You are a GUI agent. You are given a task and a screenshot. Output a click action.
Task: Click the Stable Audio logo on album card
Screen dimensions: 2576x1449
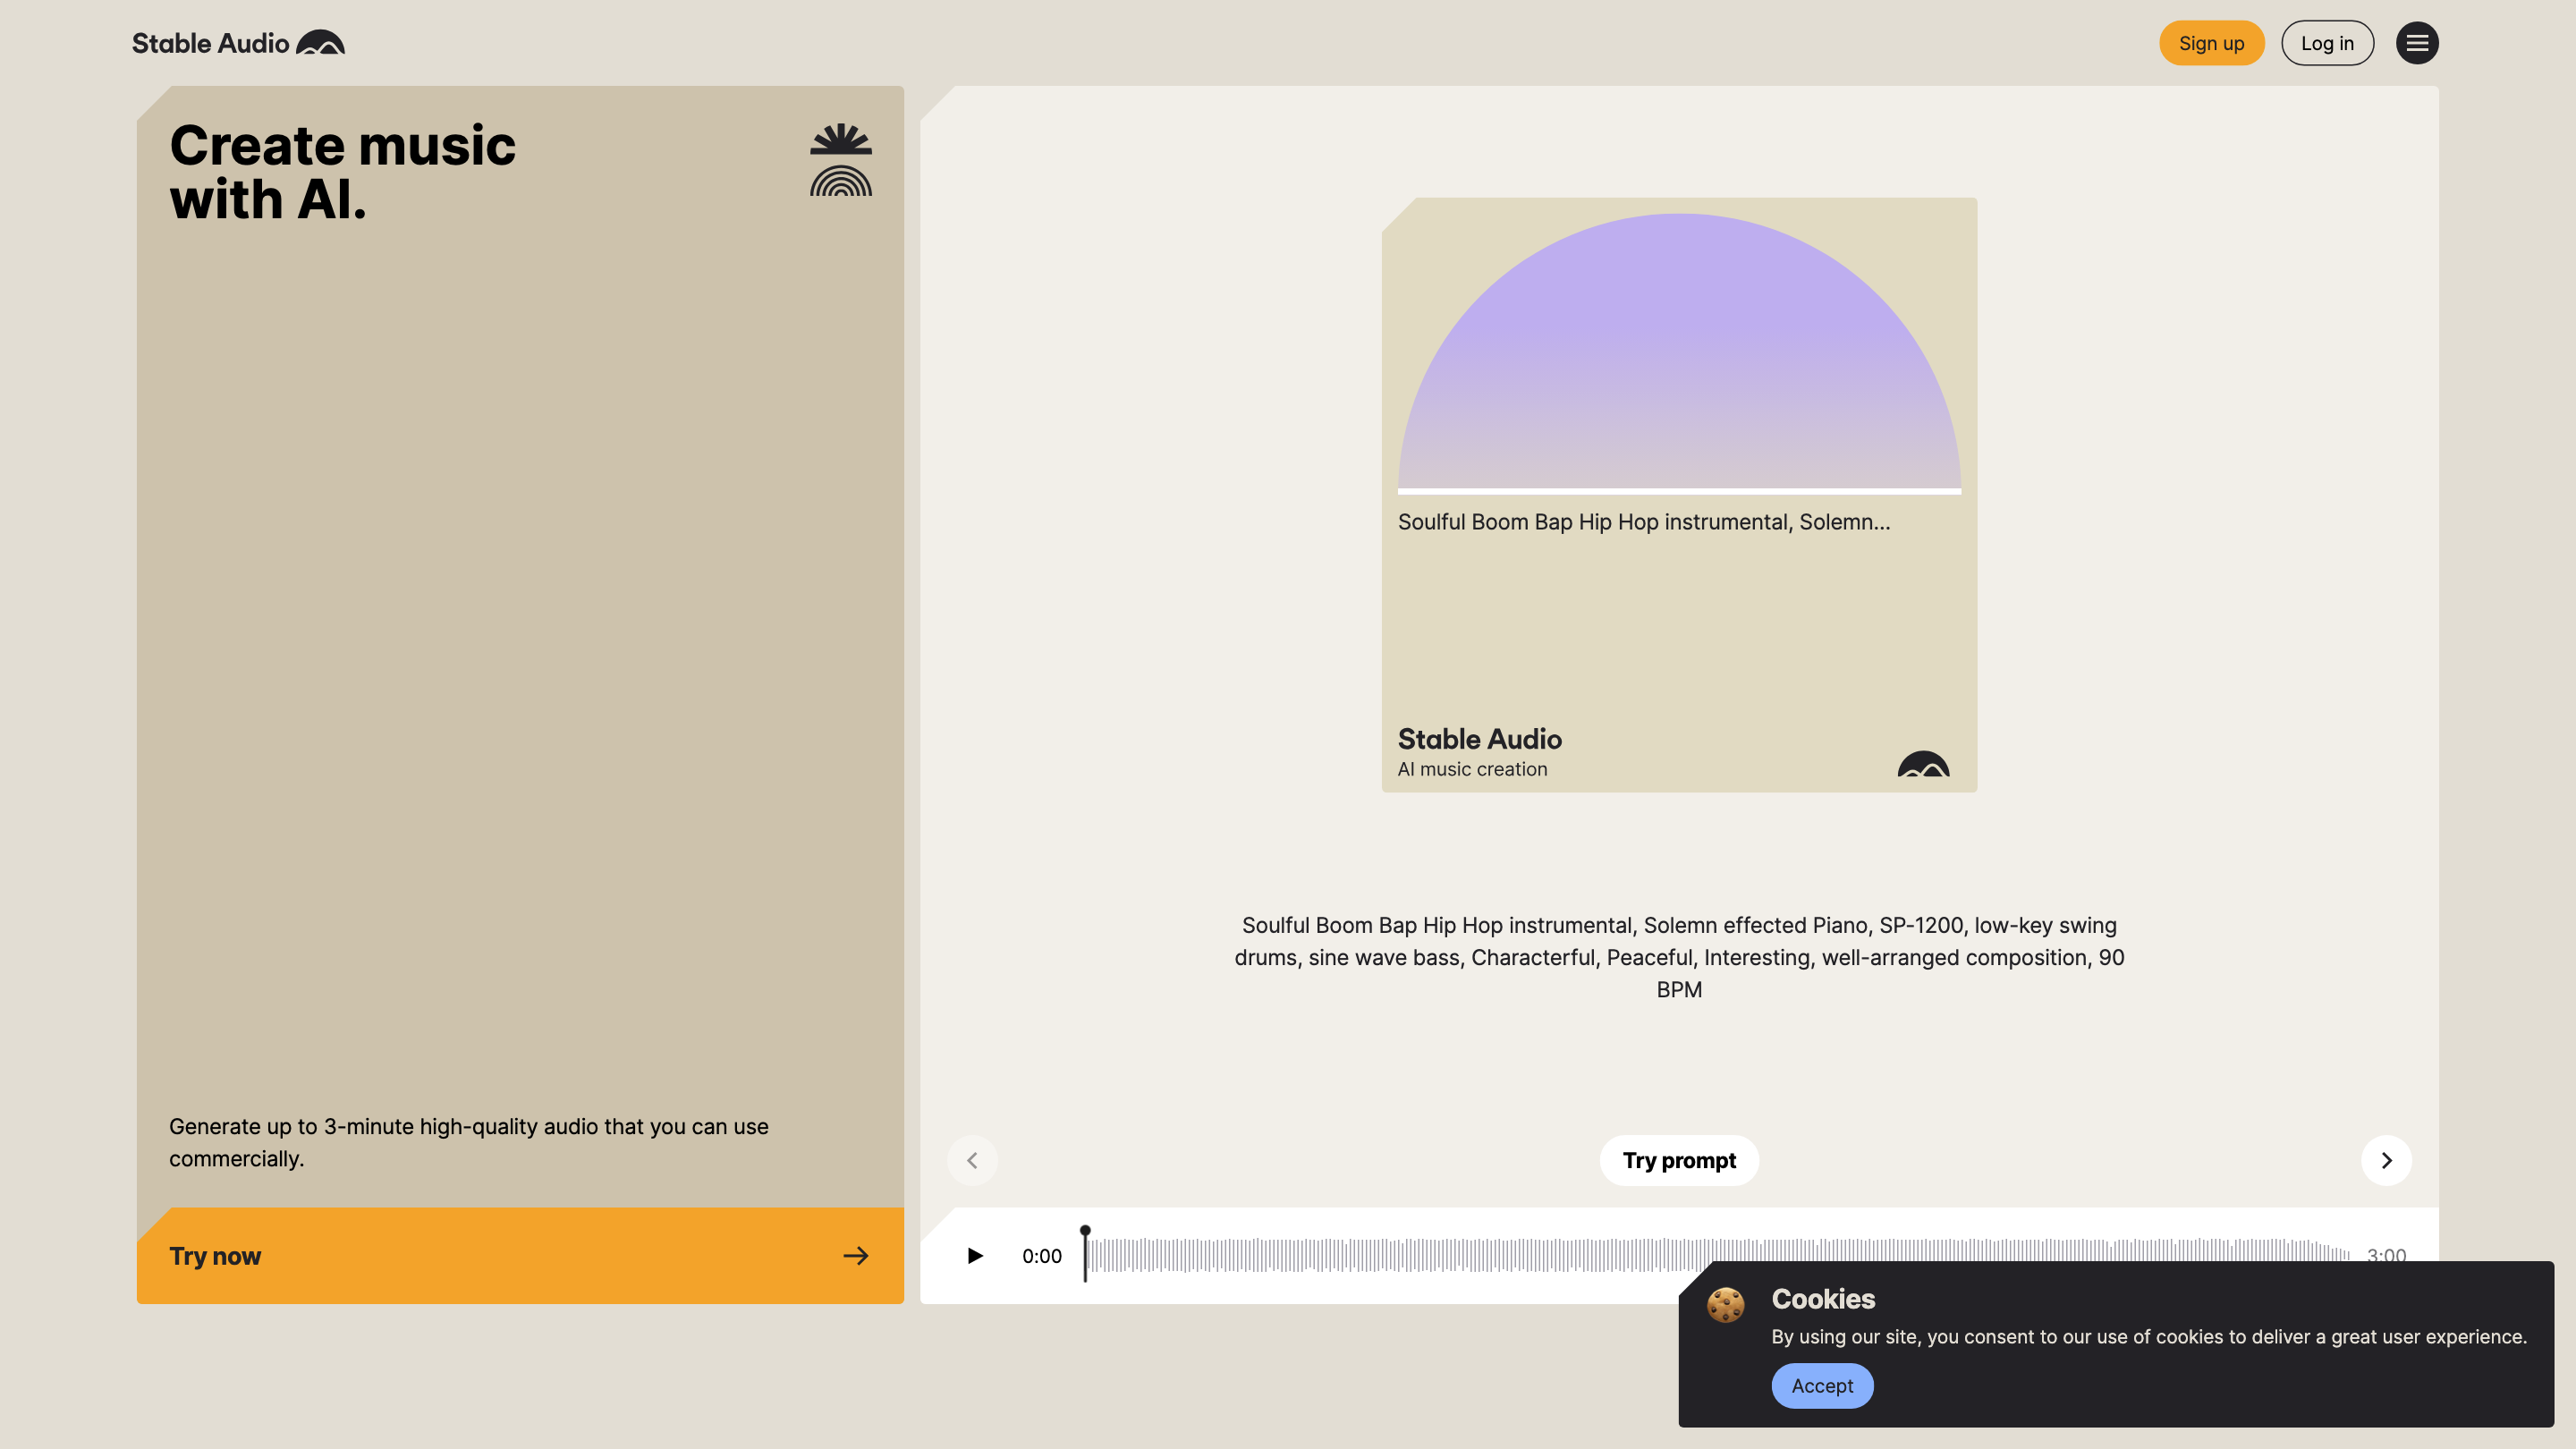pos(1922,765)
